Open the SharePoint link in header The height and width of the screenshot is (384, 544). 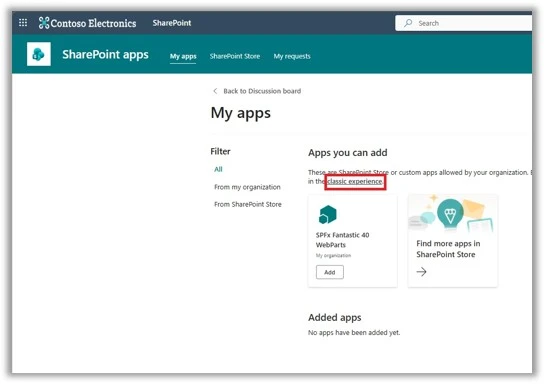pyautogui.click(x=172, y=23)
